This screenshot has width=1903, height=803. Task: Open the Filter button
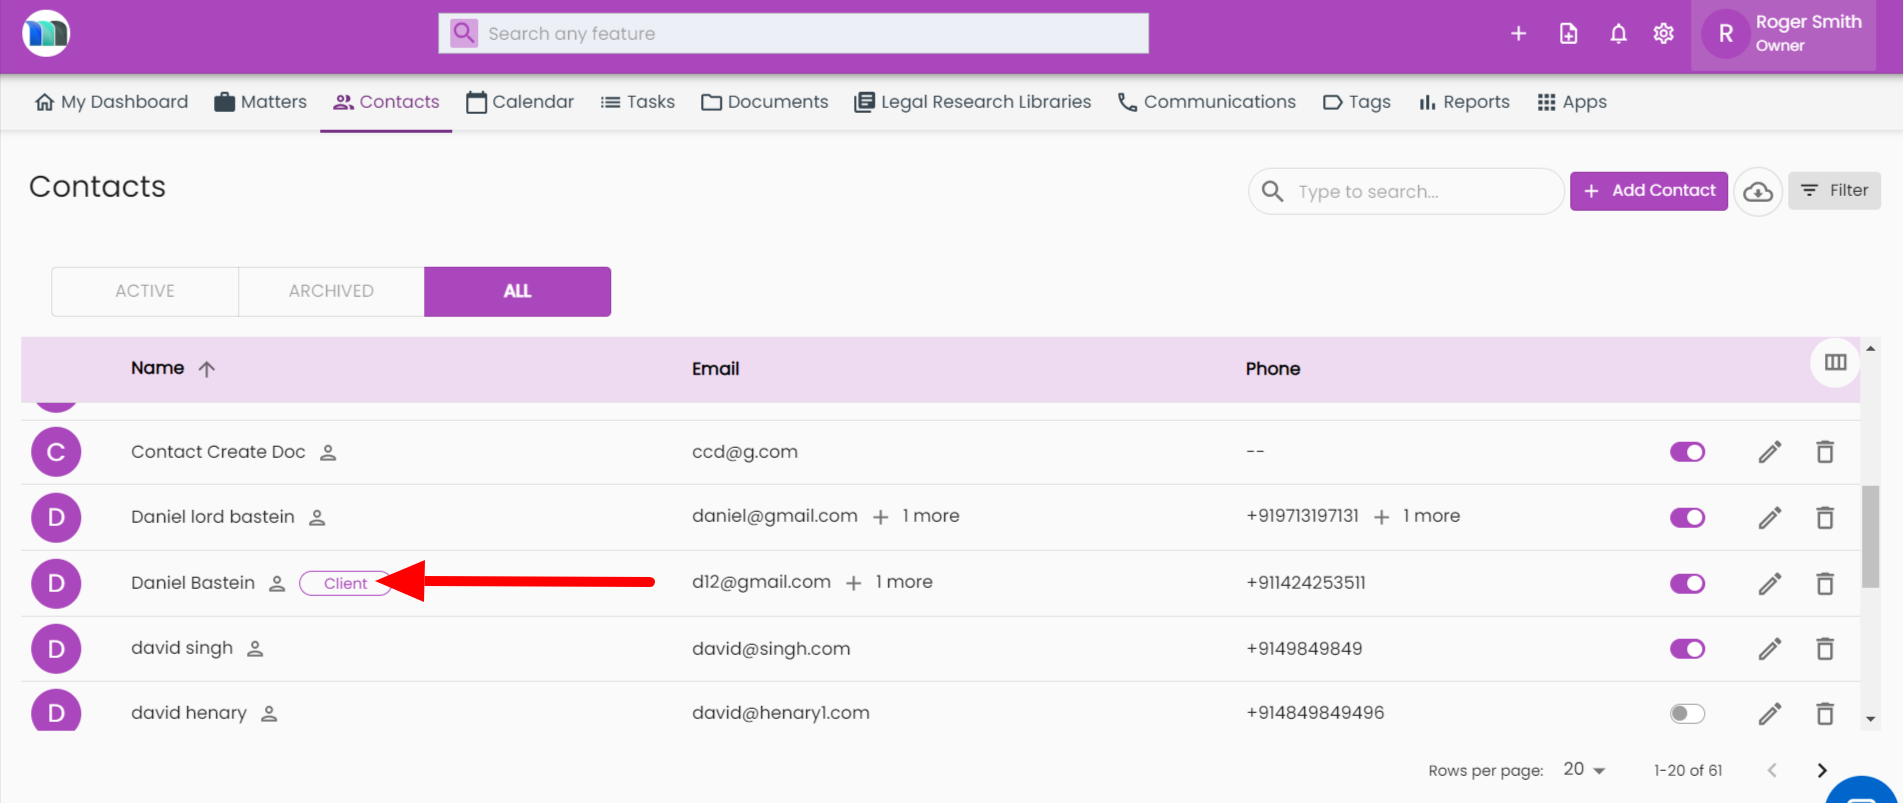(1834, 191)
